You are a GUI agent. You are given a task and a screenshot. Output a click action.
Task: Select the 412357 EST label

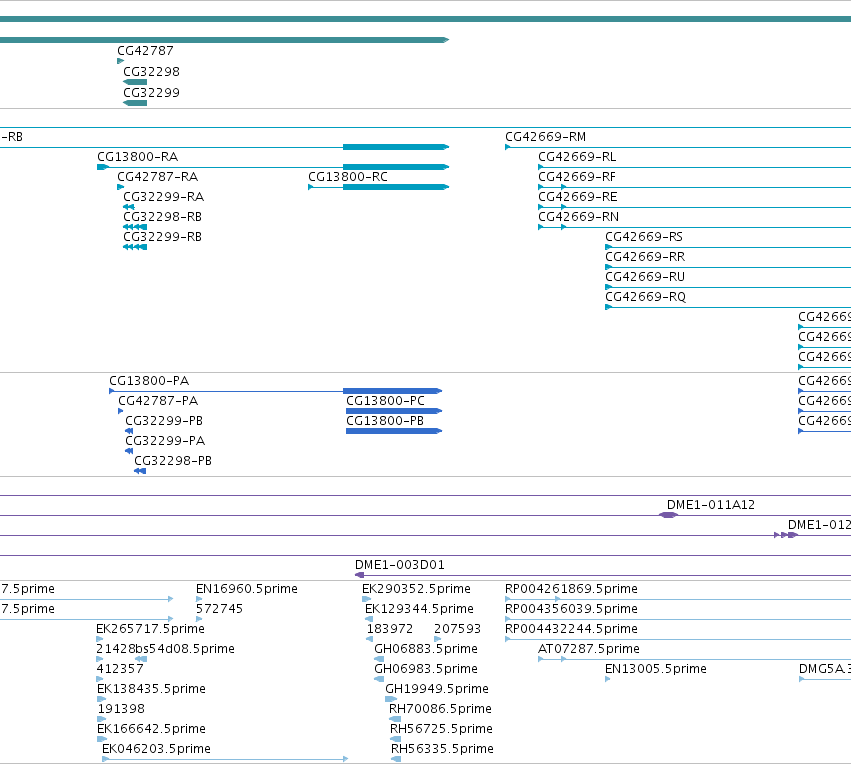click(x=120, y=670)
